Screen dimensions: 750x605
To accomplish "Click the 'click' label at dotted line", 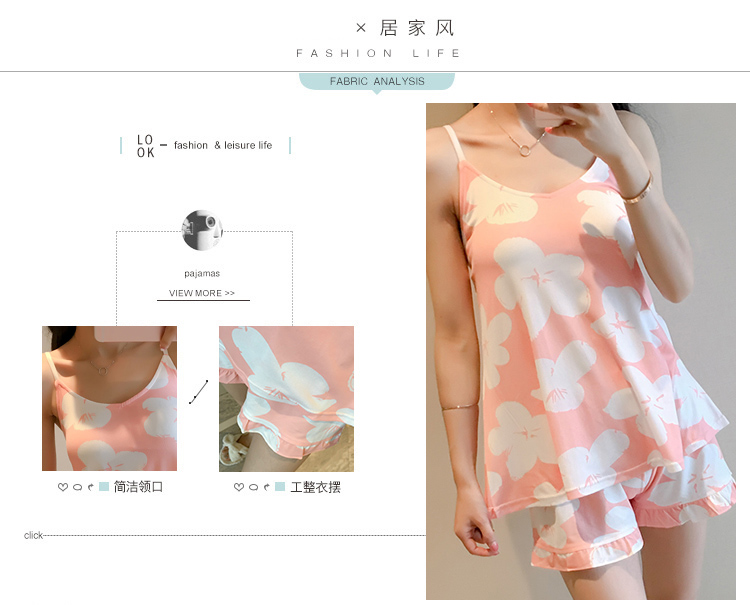I will click(33, 535).
